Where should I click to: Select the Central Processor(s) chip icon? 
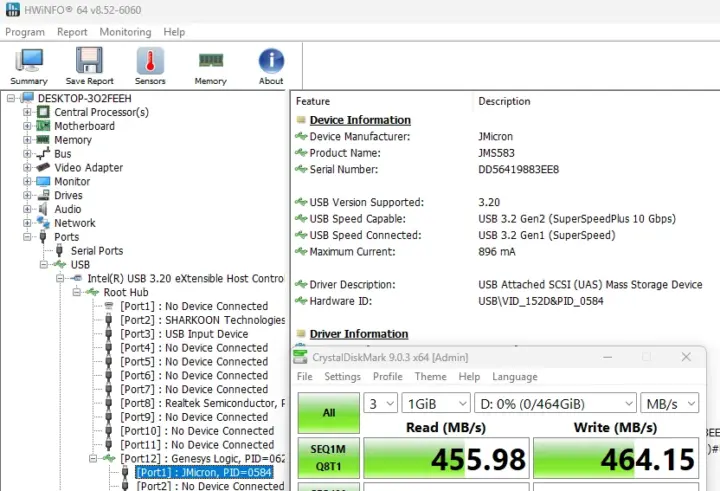click(43, 112)
